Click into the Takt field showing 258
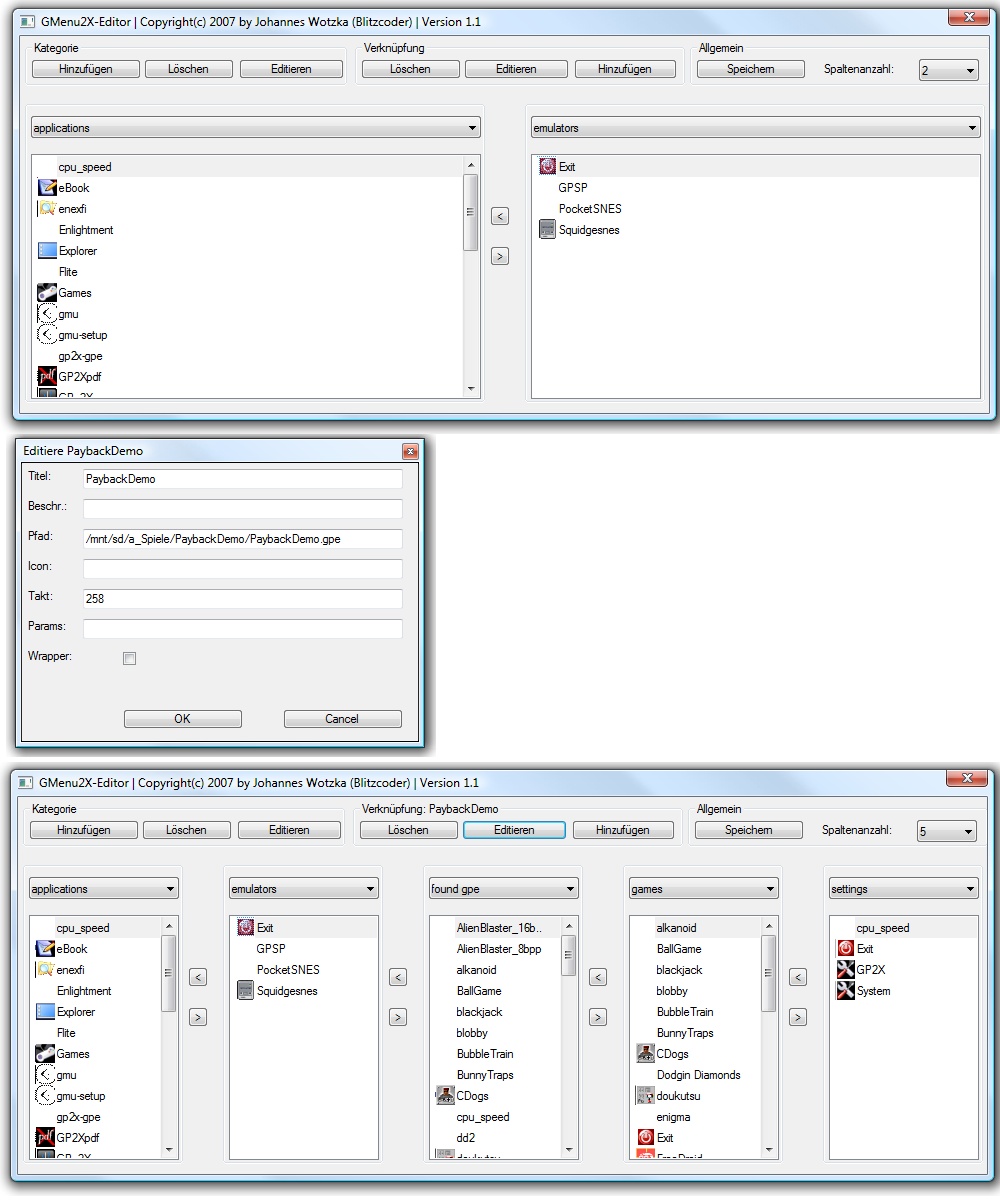The width and height of the screenshot is (1000, 1200). pyautogui.click(x=242, y=599)
